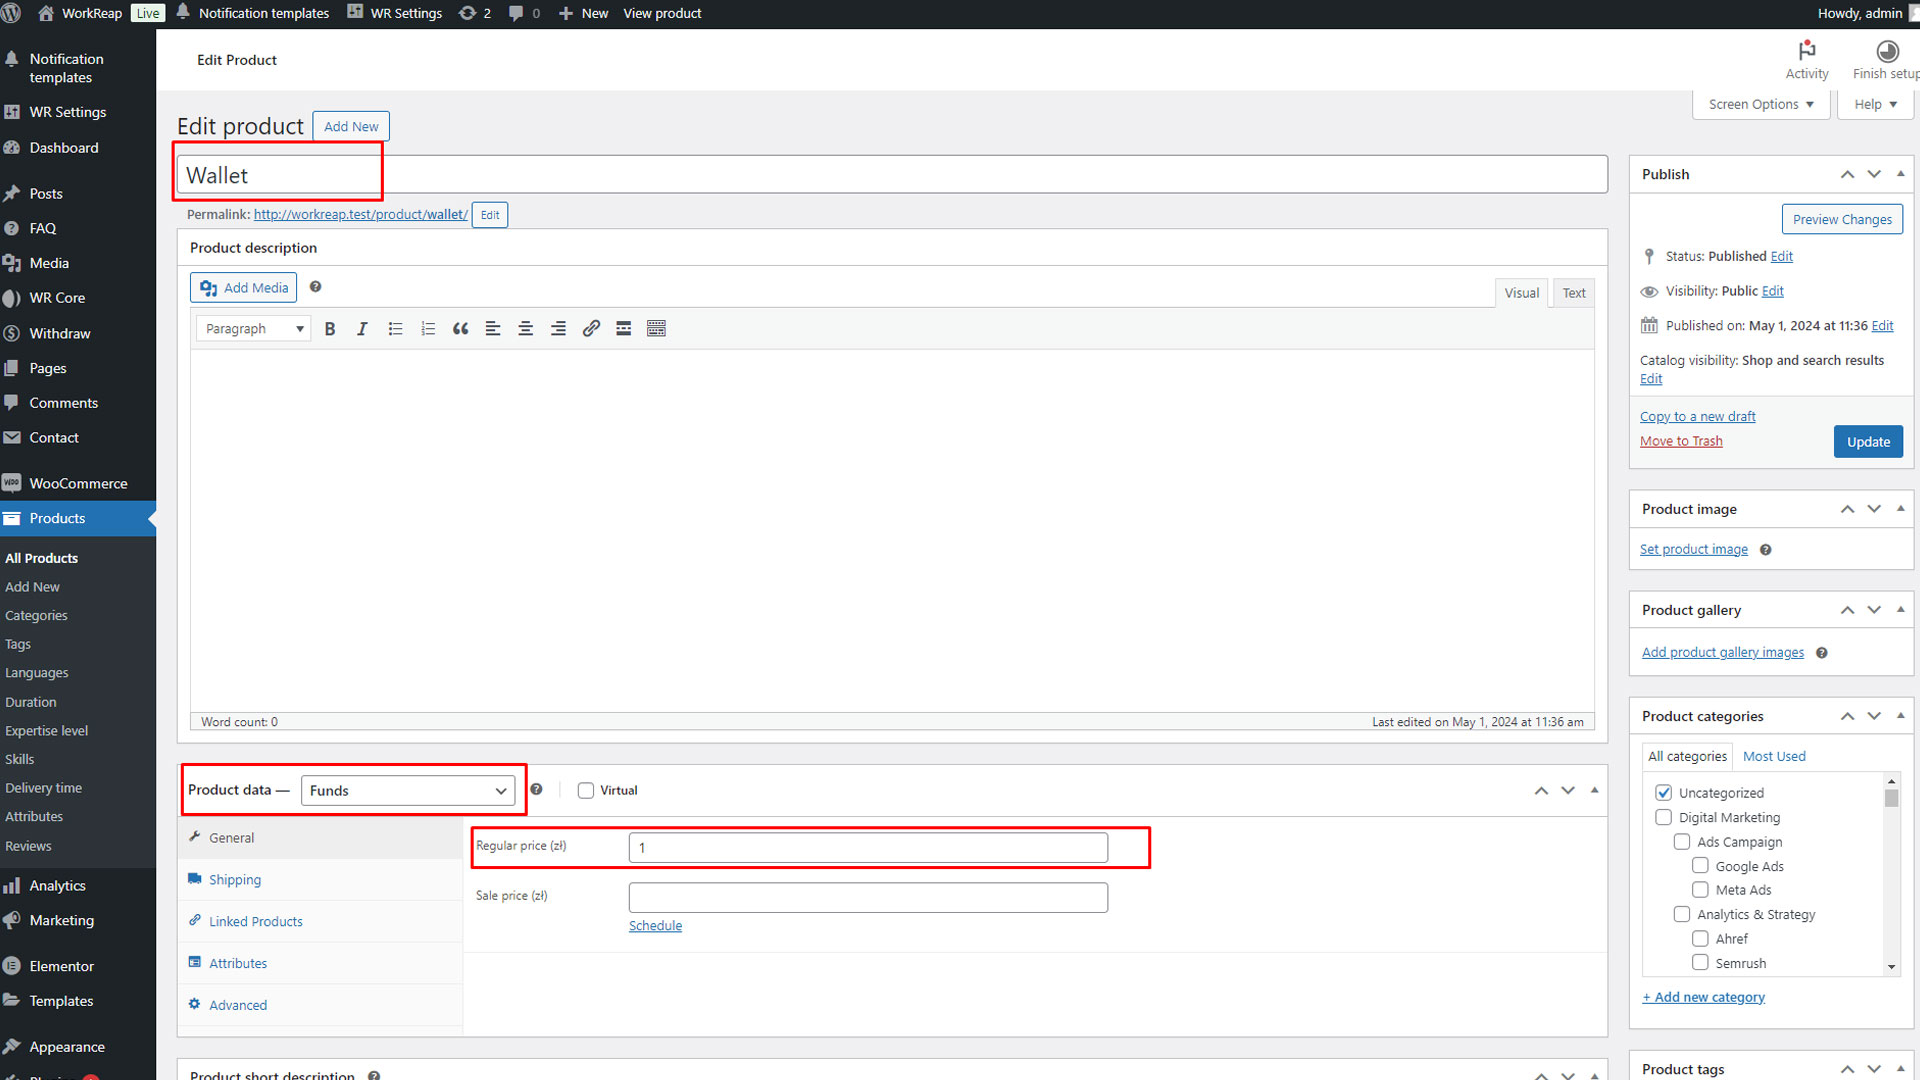
Task: Toggle the editor toolbar (kitchen sink) icon
Action: 656,329
